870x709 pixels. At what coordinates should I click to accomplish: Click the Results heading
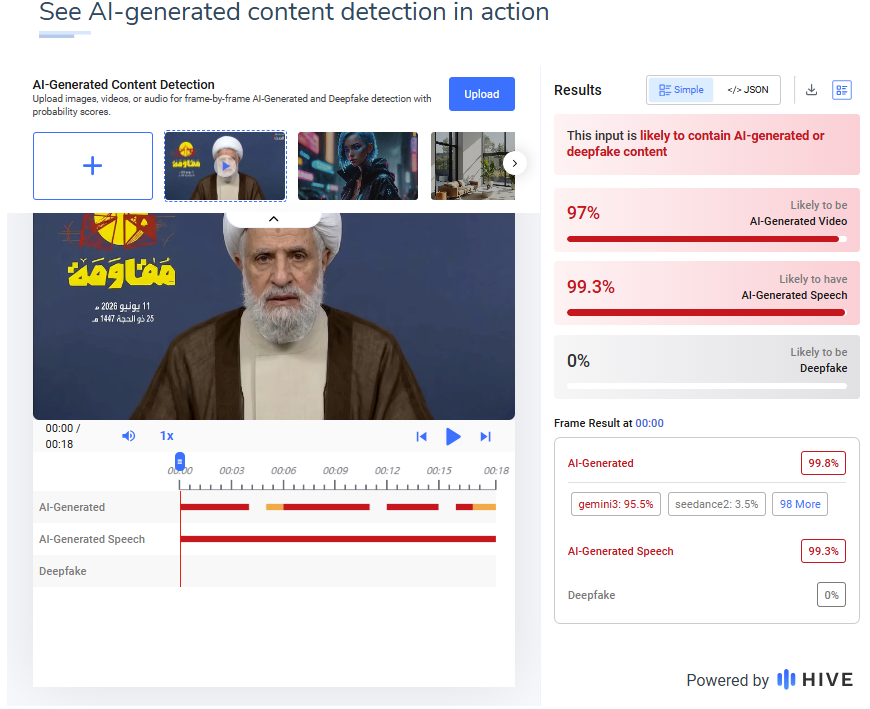pos(578,90)
